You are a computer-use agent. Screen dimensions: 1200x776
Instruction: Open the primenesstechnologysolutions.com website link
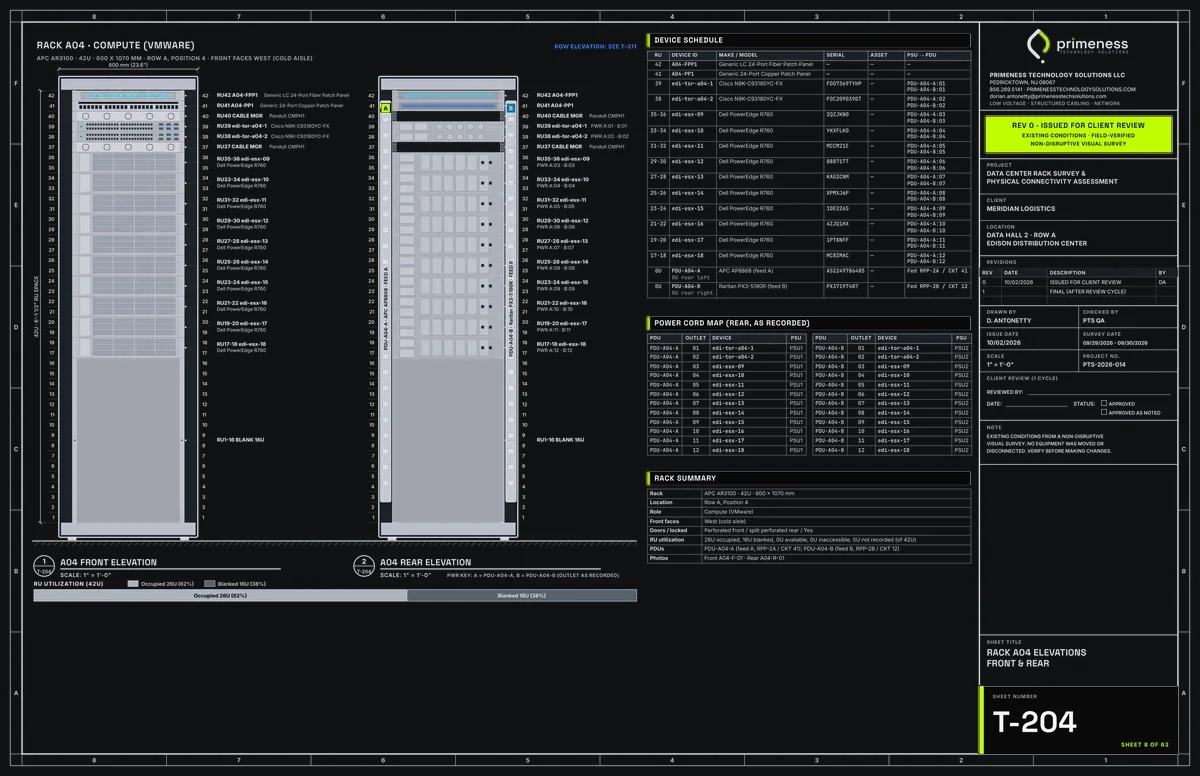click(1082, 89)
